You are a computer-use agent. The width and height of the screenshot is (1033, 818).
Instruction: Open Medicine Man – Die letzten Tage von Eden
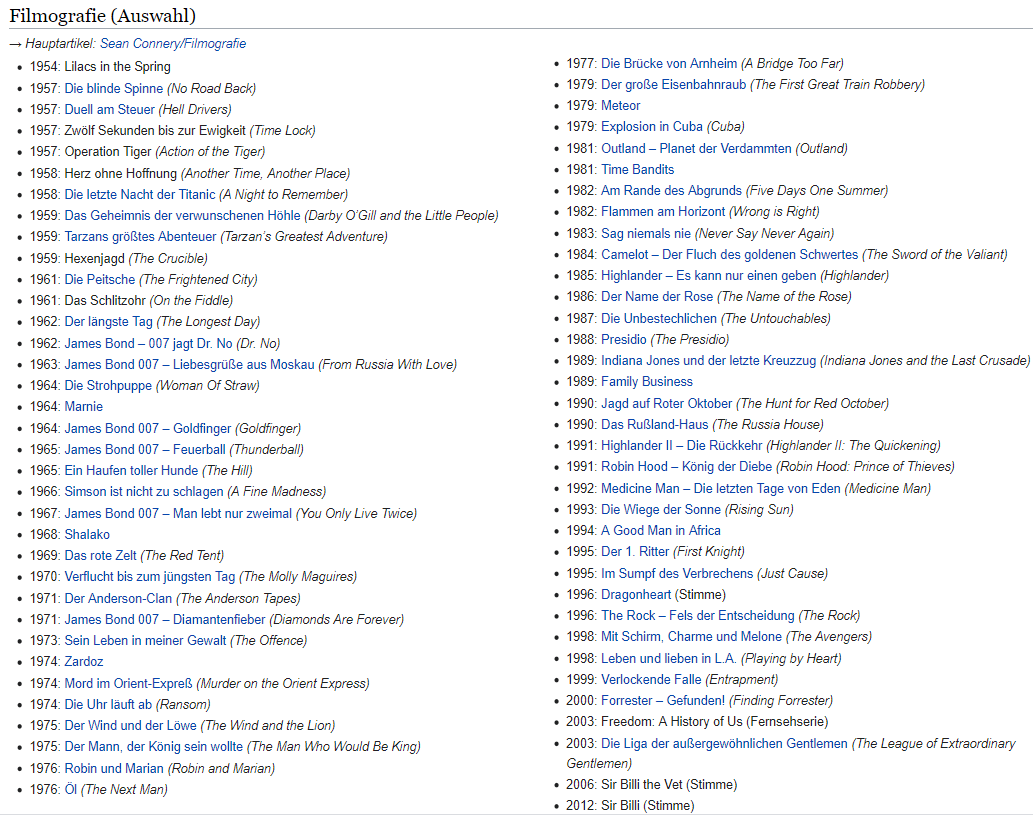pos(721,488)
